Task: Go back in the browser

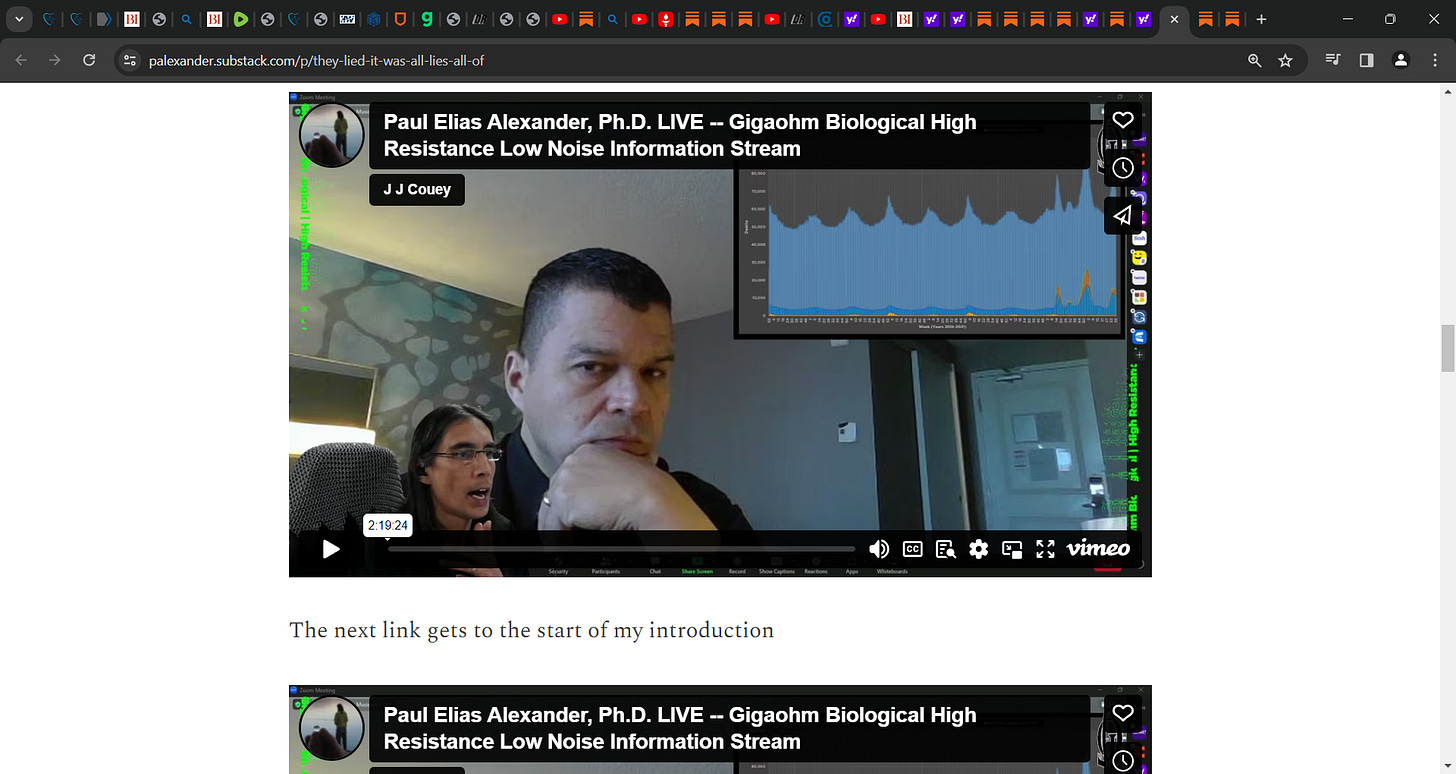Action: pyautogui.click(x=22, y=60)
